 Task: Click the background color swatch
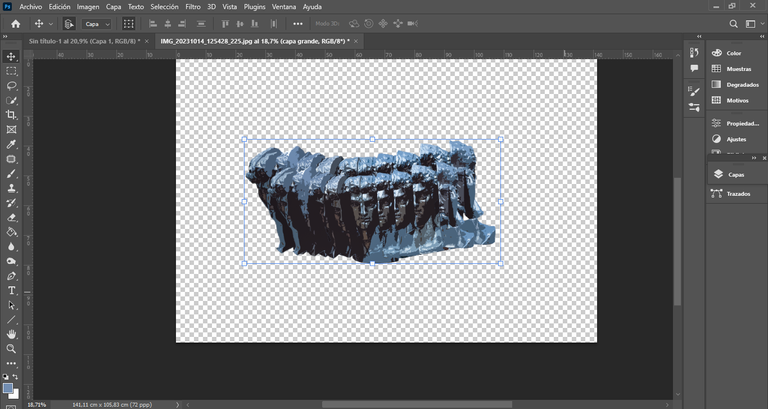click(15, 394)
